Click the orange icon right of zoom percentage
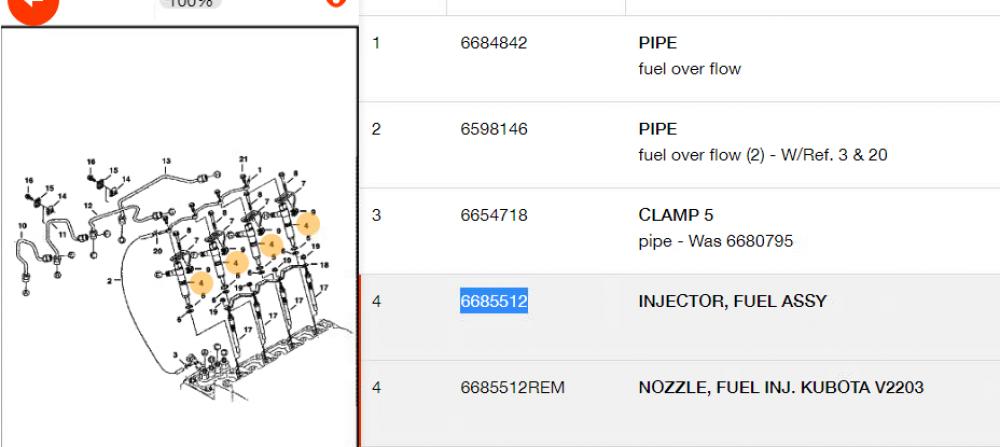This screenshot has width=1000, height=447. 337,3
